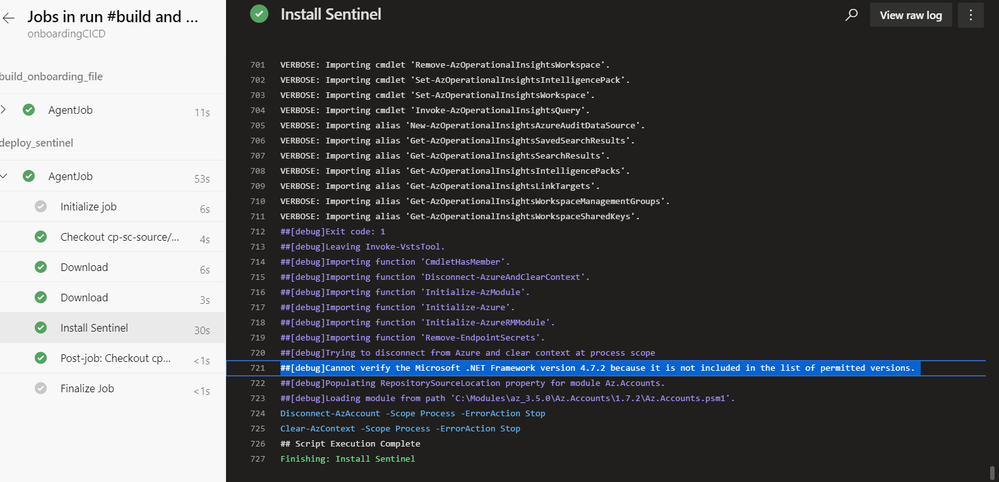Open the second Download step (3s)
This screenshot has height=482, width=999.
point(84,297)
